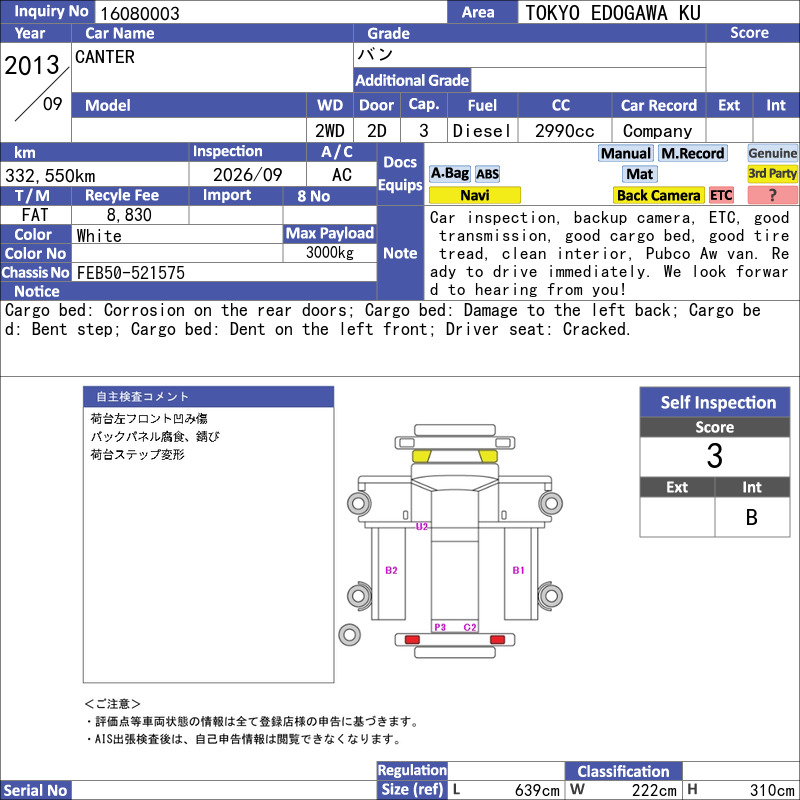Click engine displacement 2990cc
This screenshot has width=800, height=800.
click(x=564, y=131)
